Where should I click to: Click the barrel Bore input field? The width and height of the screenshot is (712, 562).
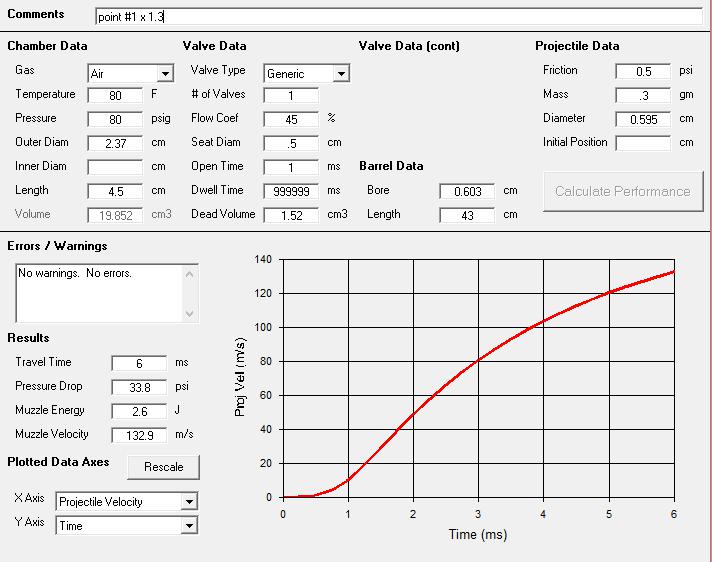pyautogui.click(x=467, y=191)
